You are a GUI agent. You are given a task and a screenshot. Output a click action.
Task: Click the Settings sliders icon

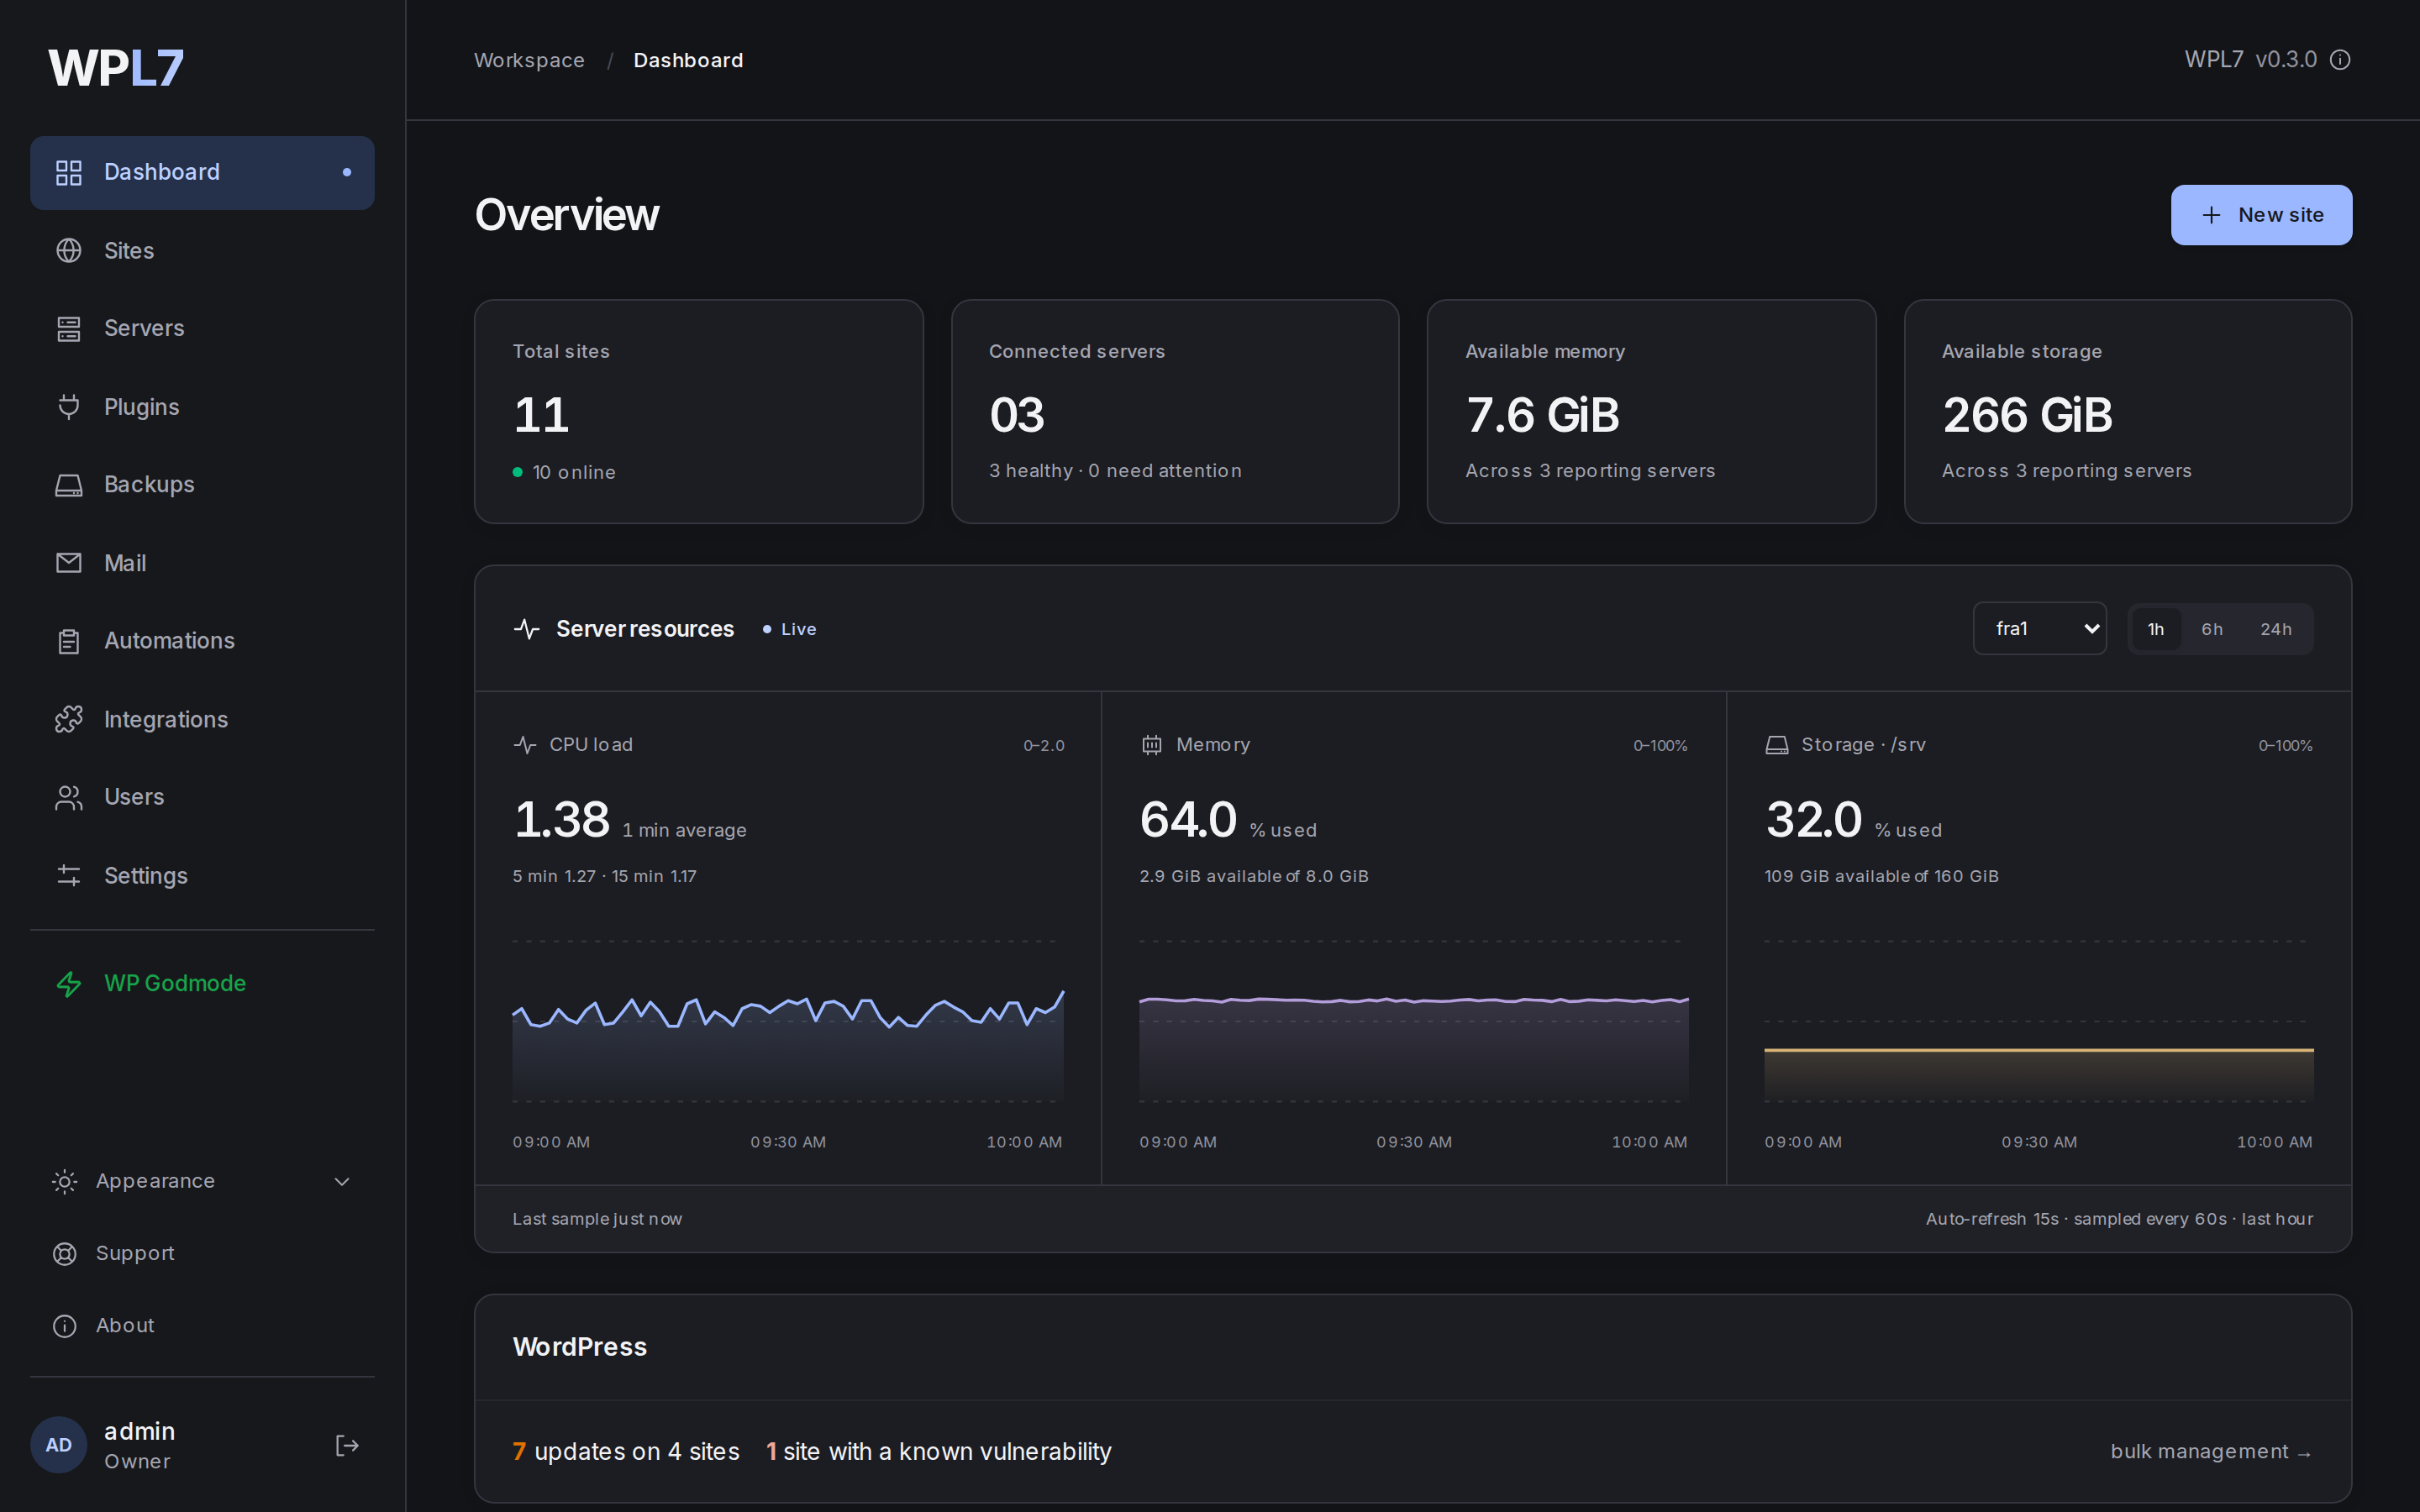[68, 876]
